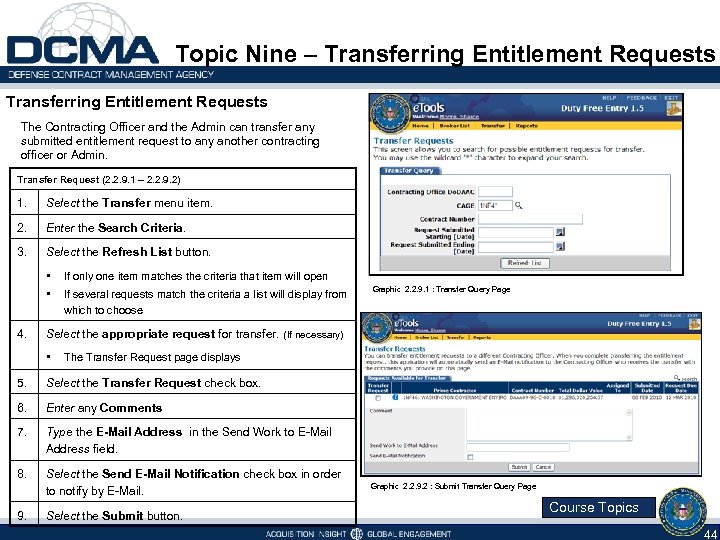This screenshot has height=540, width=720.
Task: Open Broker List menu in Submit Transfer page
Action: [428, 338]
